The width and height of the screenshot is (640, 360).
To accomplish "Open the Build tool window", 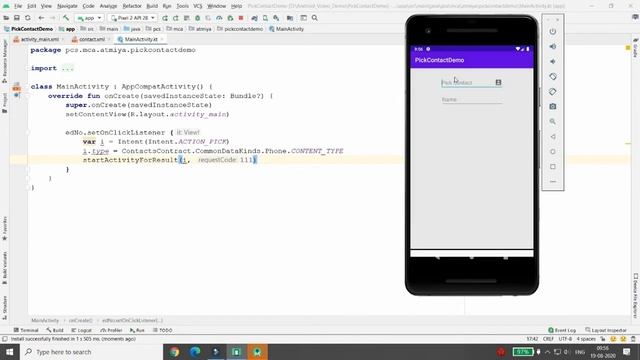I will coord(55,330).
